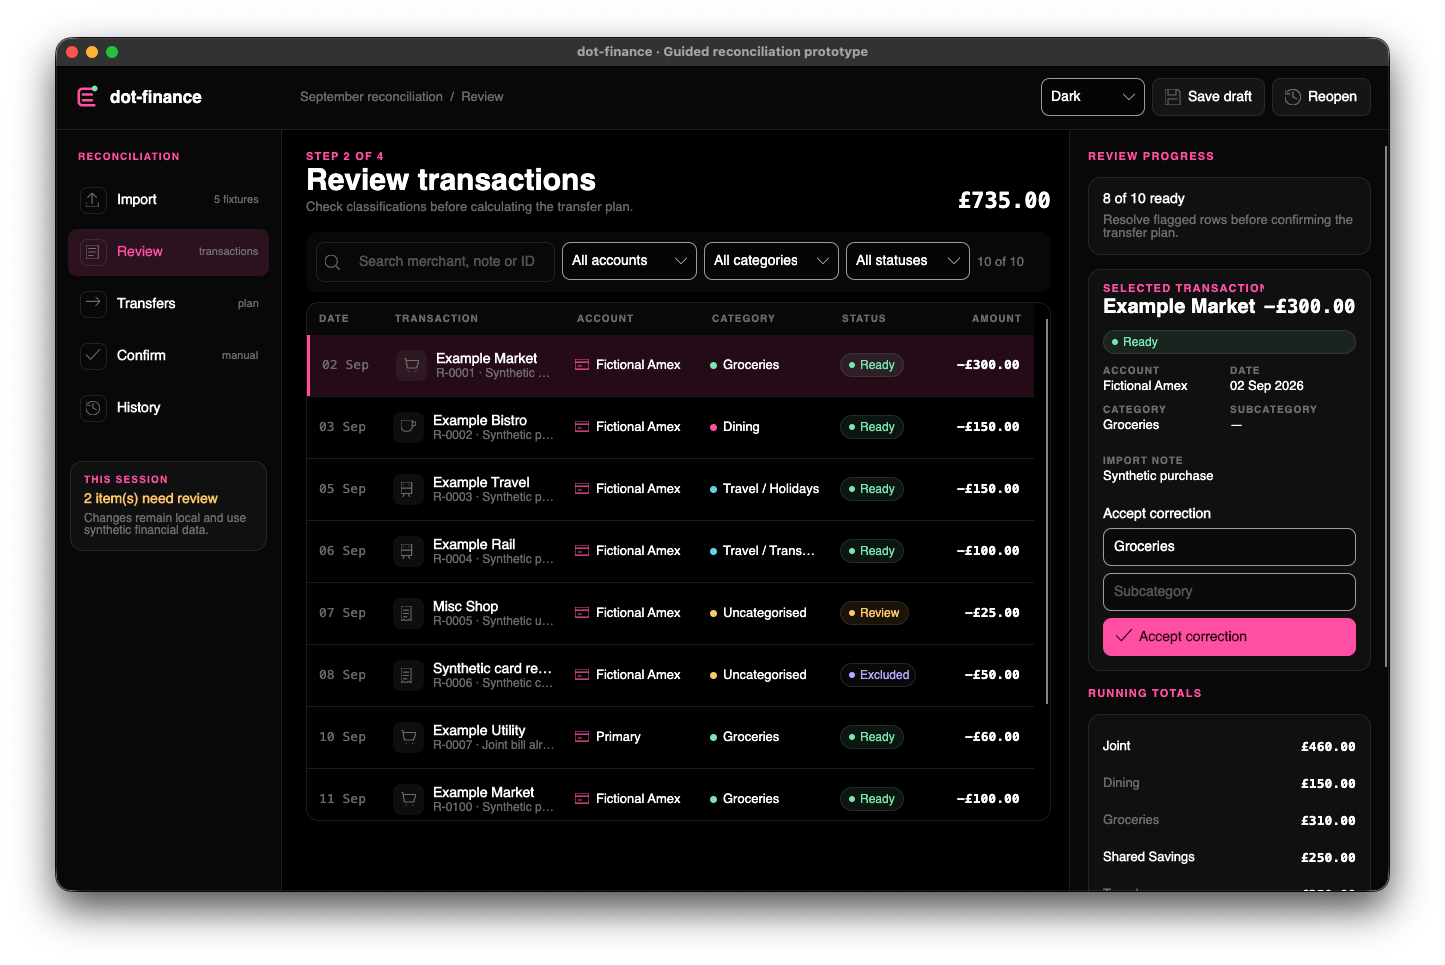Open the All categories filter dropdown
Screen dimensions: 1445x965
click(x=771, y=261)
